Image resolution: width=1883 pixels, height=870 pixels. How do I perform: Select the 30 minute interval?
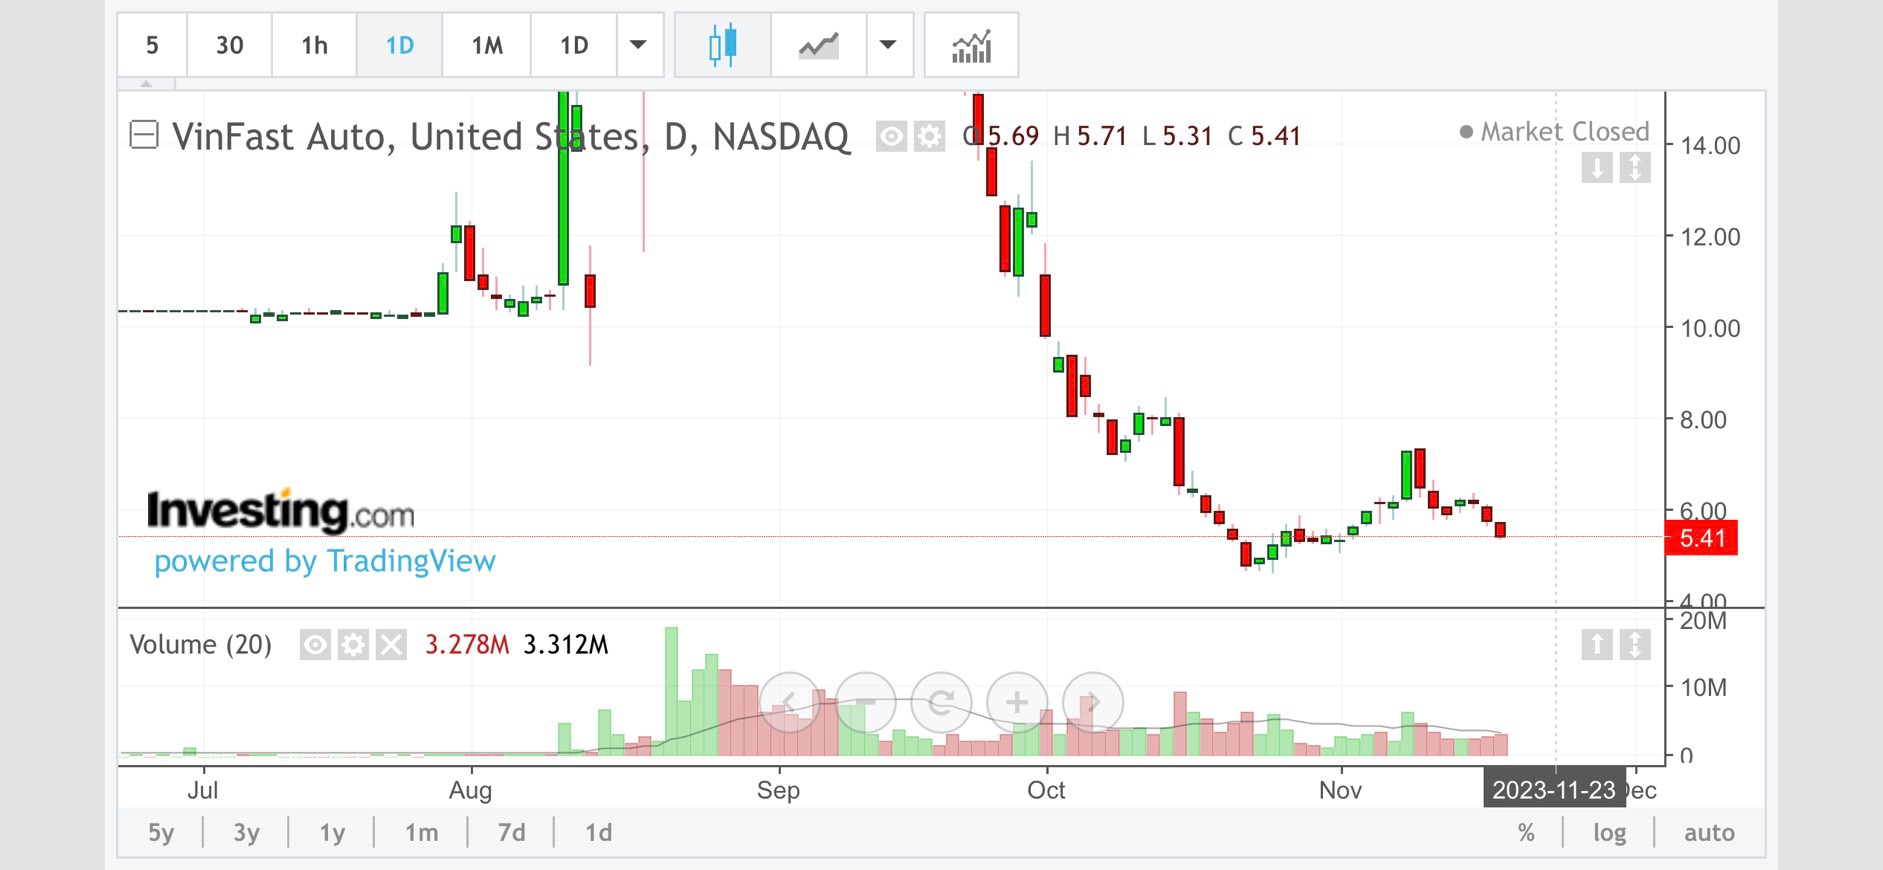[230, 45]
